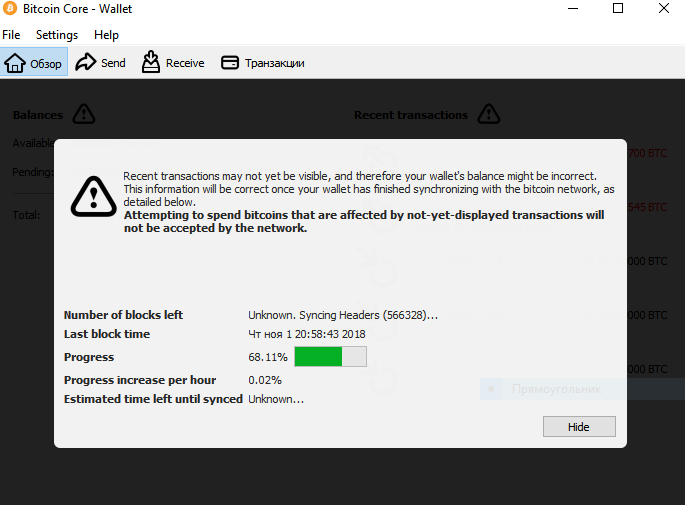The width and height of the screenshot is (685, 505).
Task: Maximize the Bitcoin Core window
Action: pos(618,8)
